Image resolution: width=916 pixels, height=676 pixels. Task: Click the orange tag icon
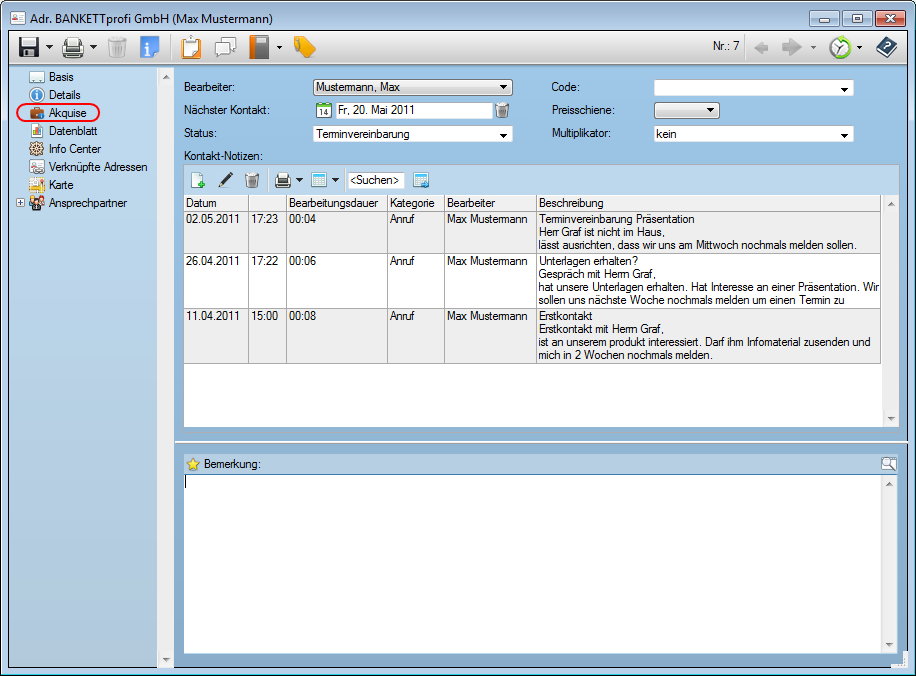point(304,47)
